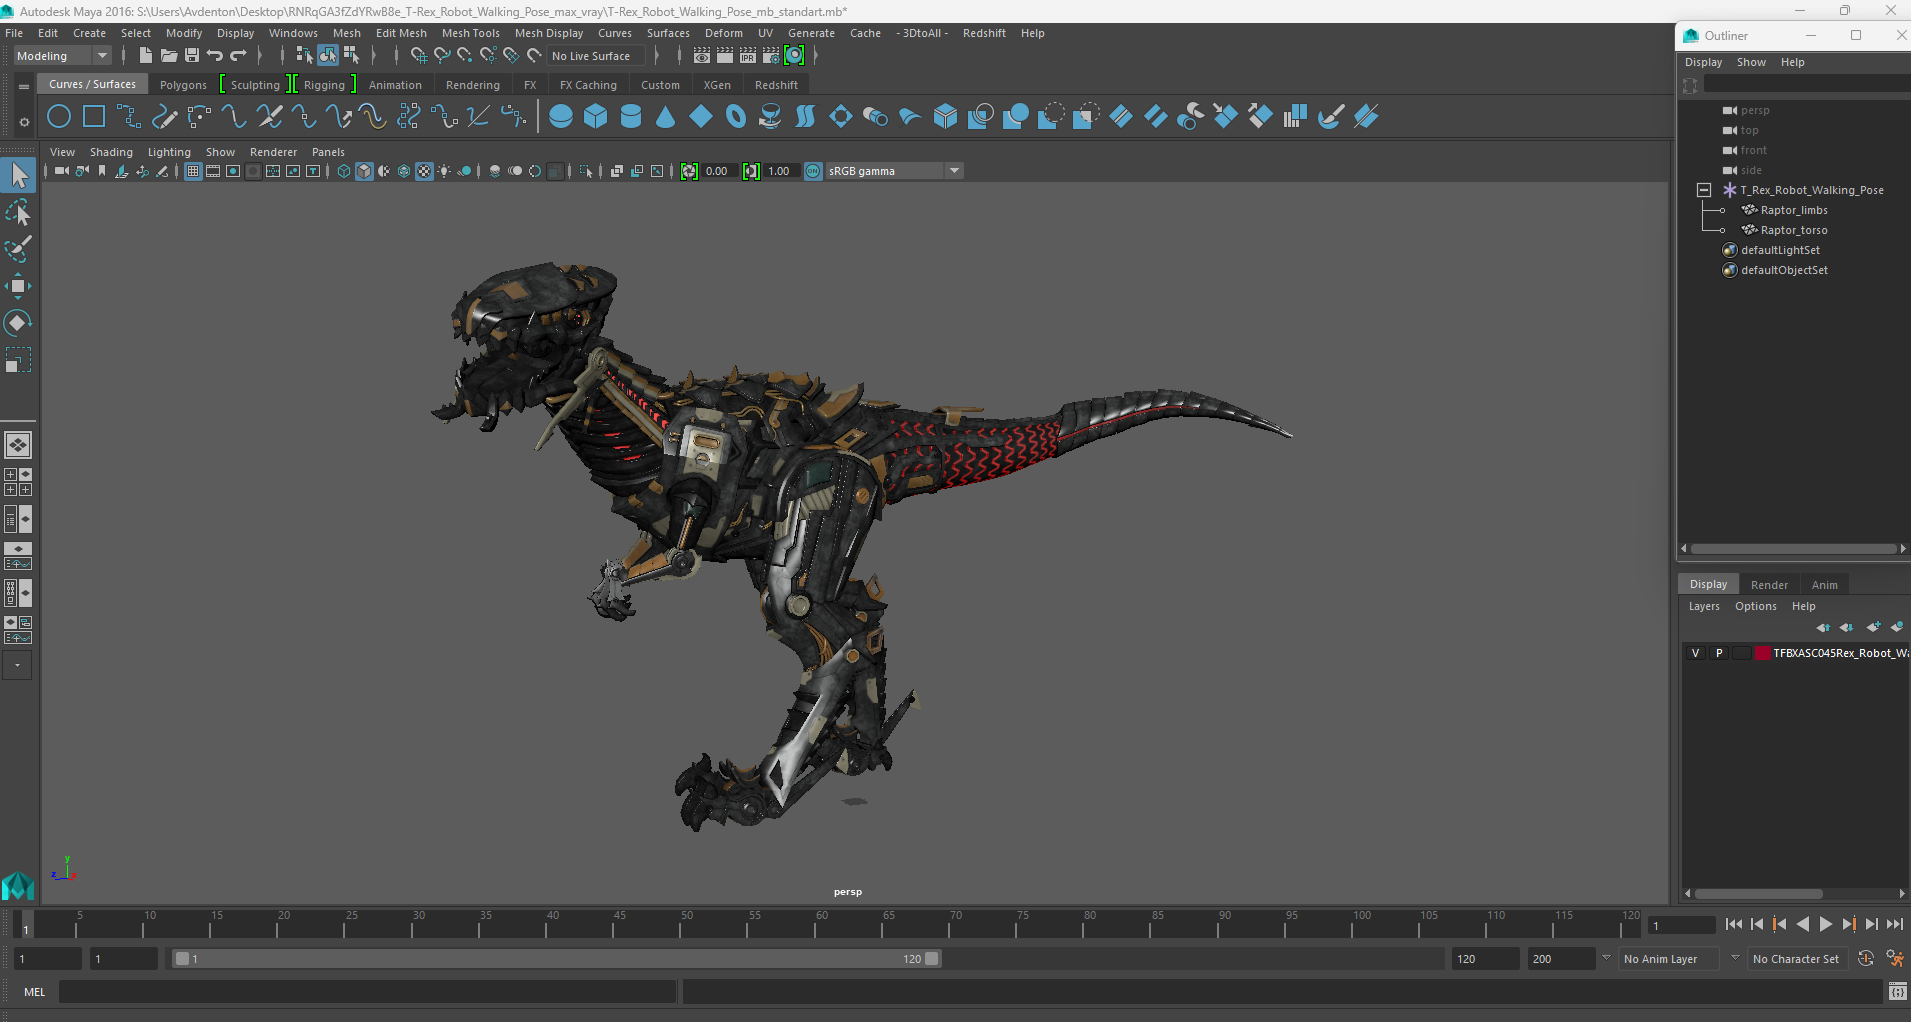This screenshot has width=1911, height=1022.
Task: Click the shelf tab options menu icon
Action: (23, 87)
